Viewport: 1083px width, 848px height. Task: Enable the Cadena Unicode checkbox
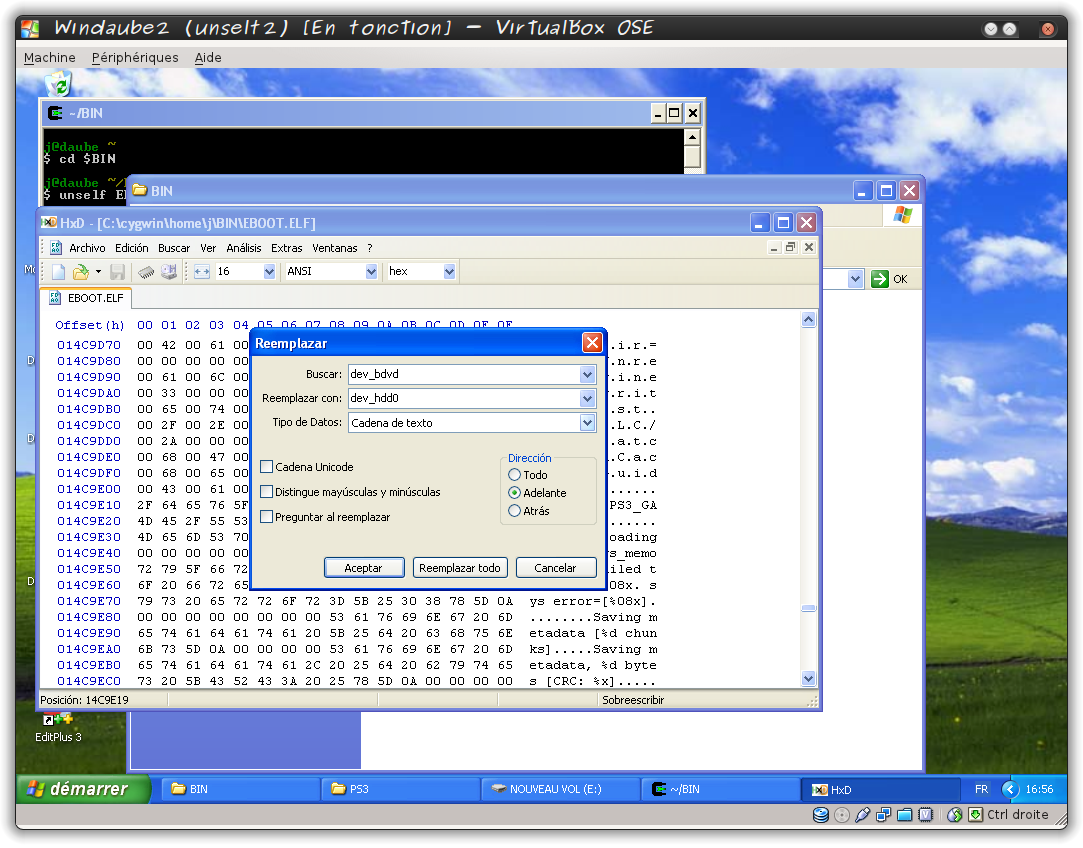pyautogui.click(x=267, y=467)
